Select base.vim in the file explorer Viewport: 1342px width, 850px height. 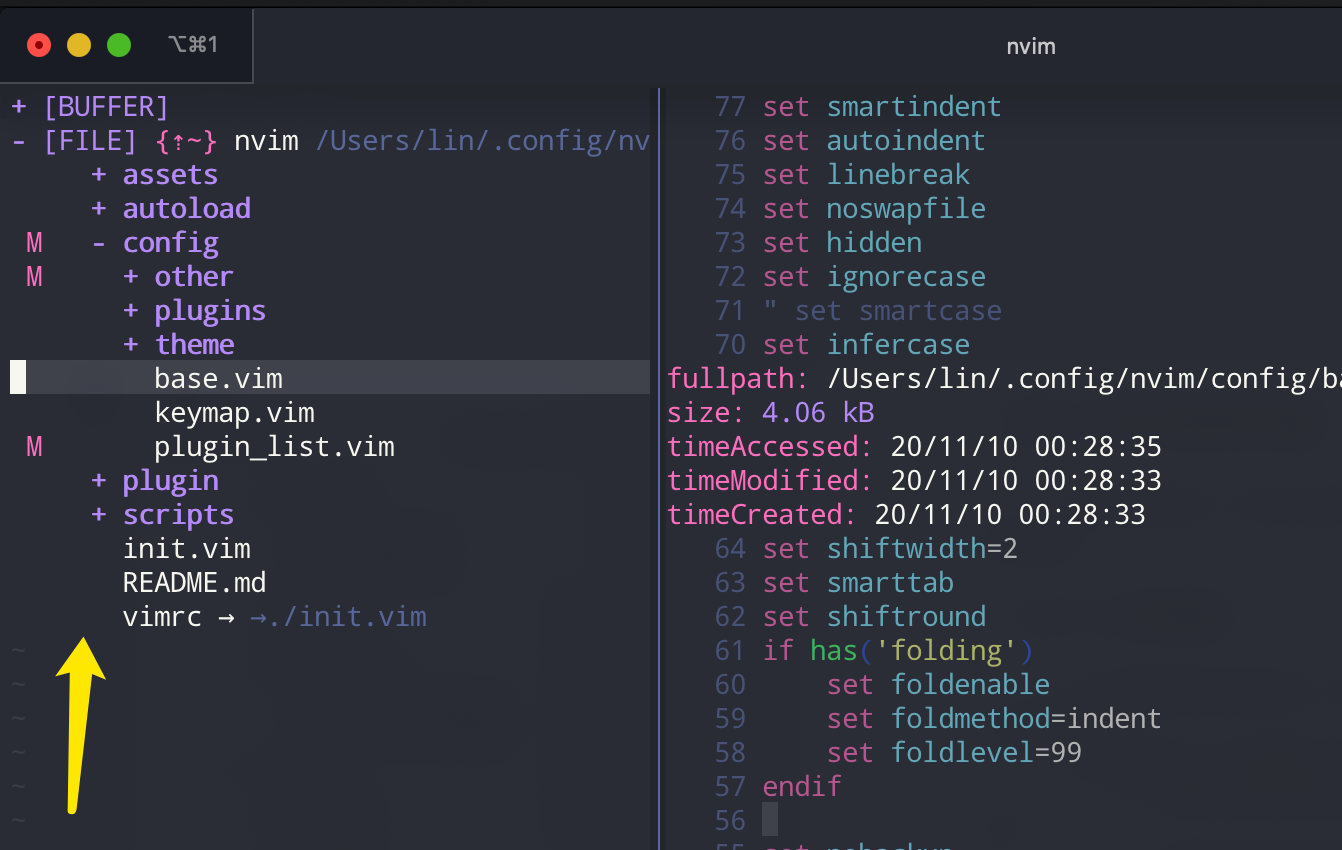pos(218,378)
